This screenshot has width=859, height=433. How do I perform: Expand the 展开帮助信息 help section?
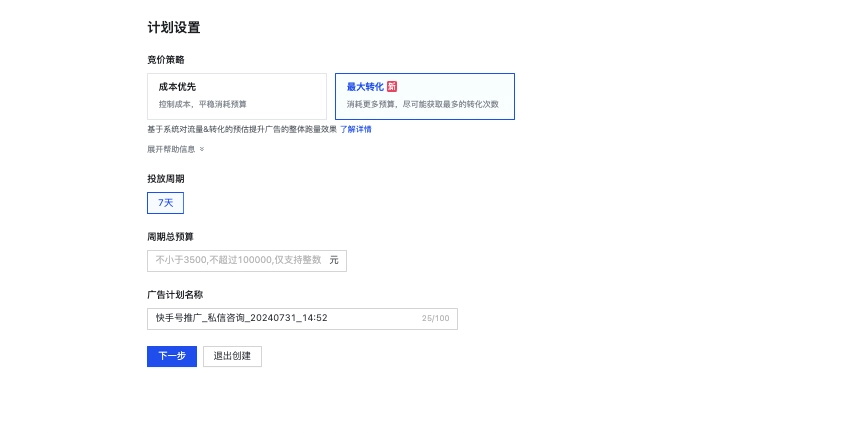[171, 149]
